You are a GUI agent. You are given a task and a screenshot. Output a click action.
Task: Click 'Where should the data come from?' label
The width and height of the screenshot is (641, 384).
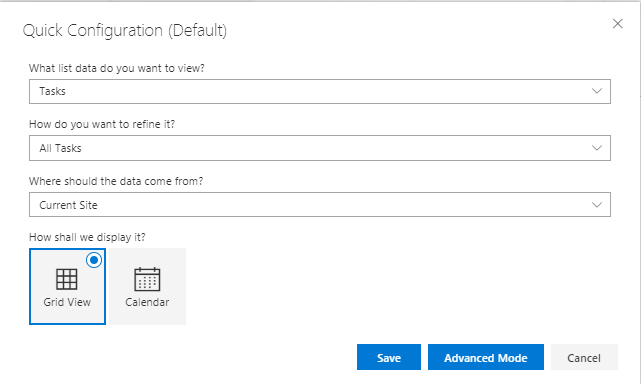coord(116,181)
